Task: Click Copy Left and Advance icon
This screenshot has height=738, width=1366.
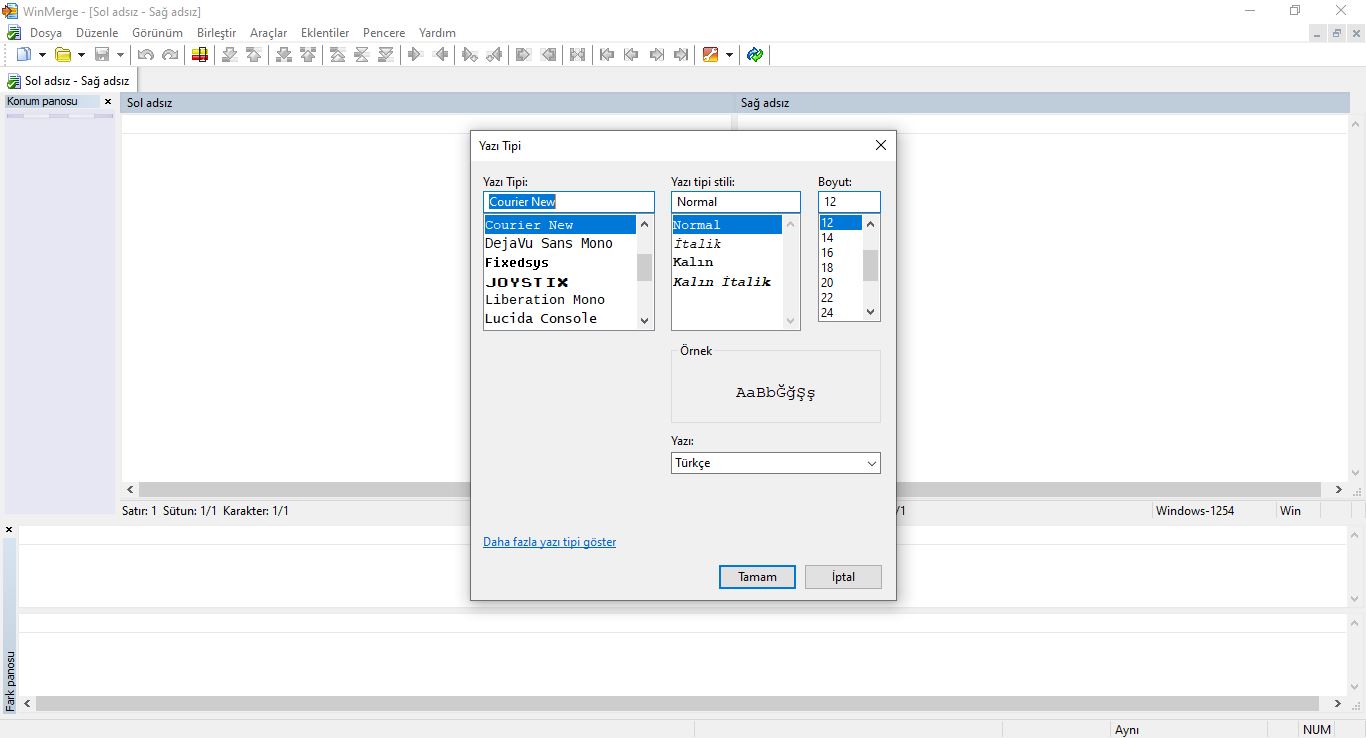Action: coord(493,55)
